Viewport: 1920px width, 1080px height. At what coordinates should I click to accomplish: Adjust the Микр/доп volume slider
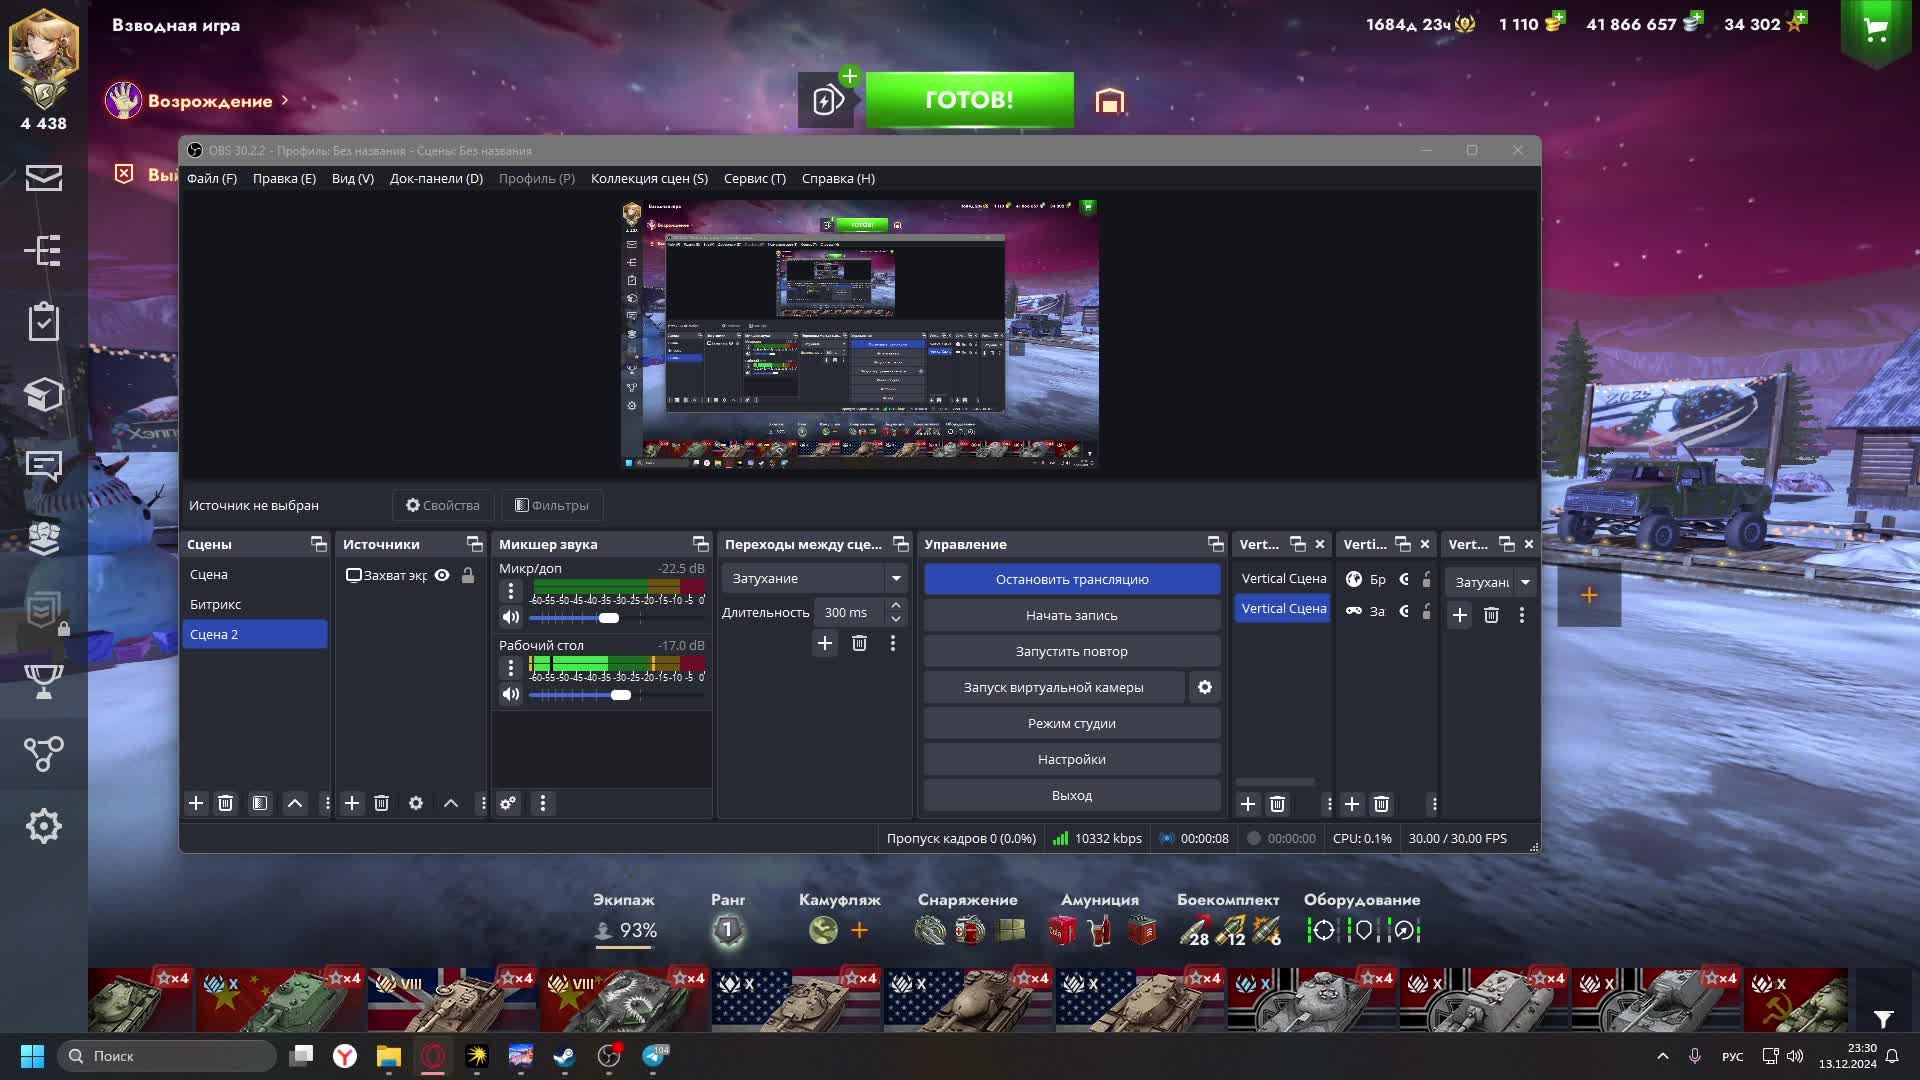click(x=608, y=618)
